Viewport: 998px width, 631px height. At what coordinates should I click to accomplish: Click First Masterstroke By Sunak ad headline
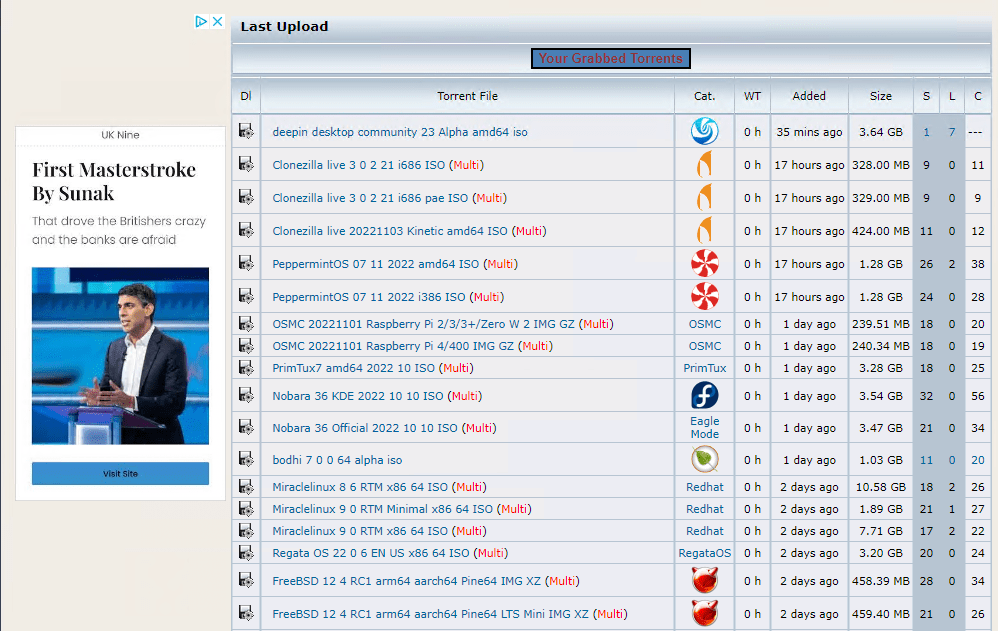click(114, 181)
